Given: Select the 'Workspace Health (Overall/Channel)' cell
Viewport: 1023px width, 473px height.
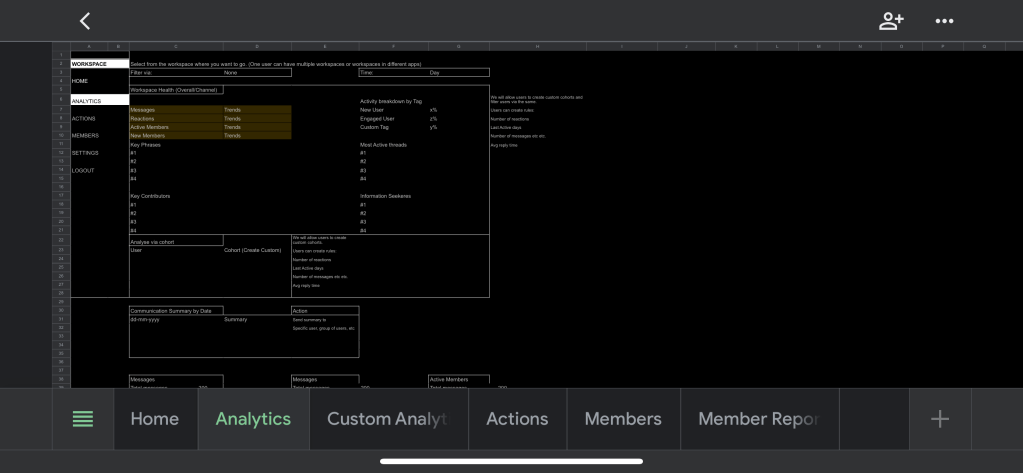Looking at the screenshot, I should click(176, 90).
